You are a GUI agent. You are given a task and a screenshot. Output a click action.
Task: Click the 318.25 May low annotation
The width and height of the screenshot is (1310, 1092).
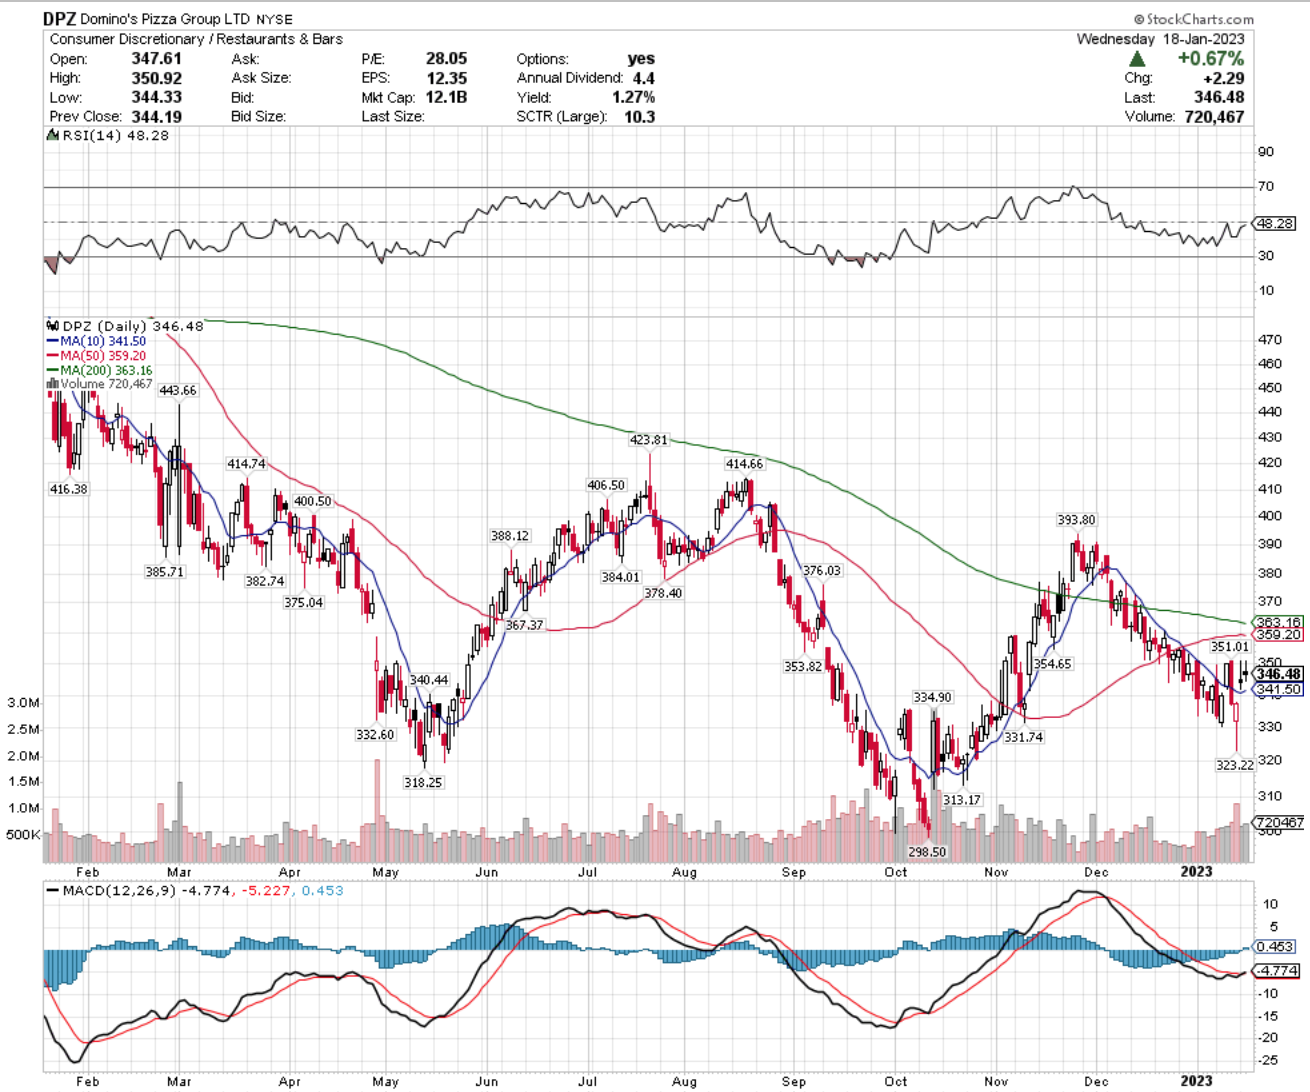point(423,782)
